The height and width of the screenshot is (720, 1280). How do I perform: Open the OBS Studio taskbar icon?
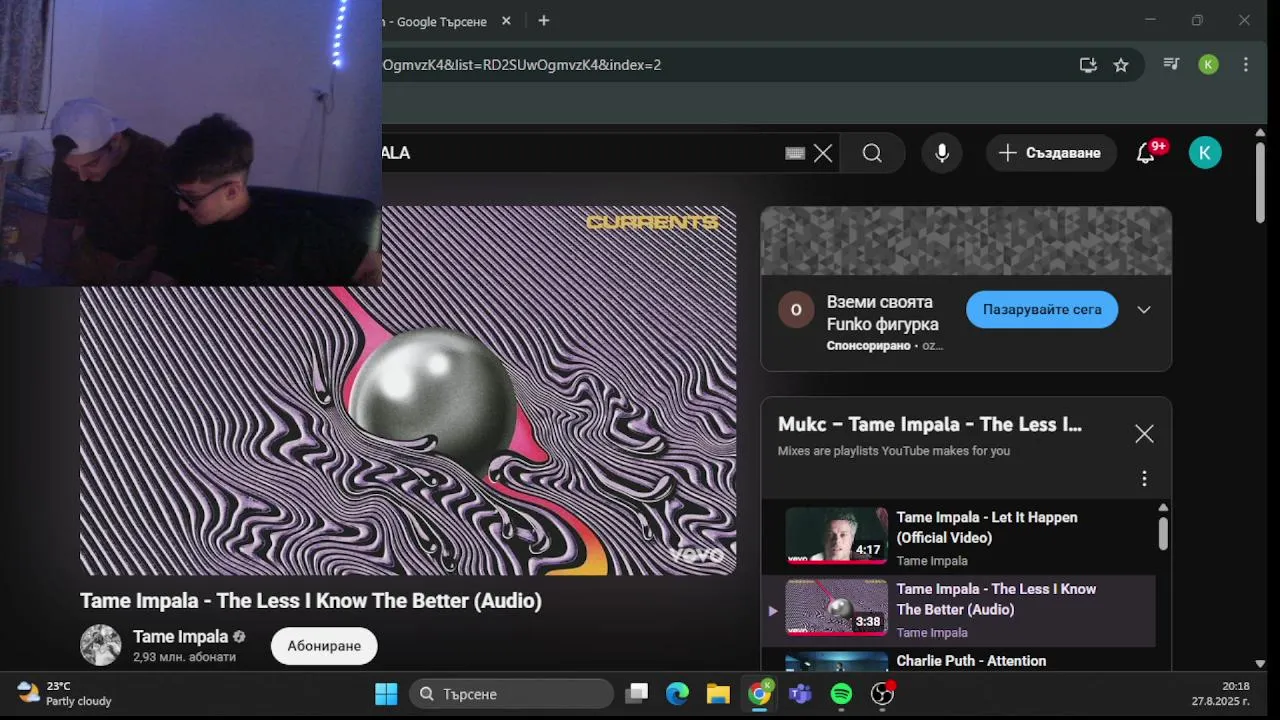pos(882,694)
